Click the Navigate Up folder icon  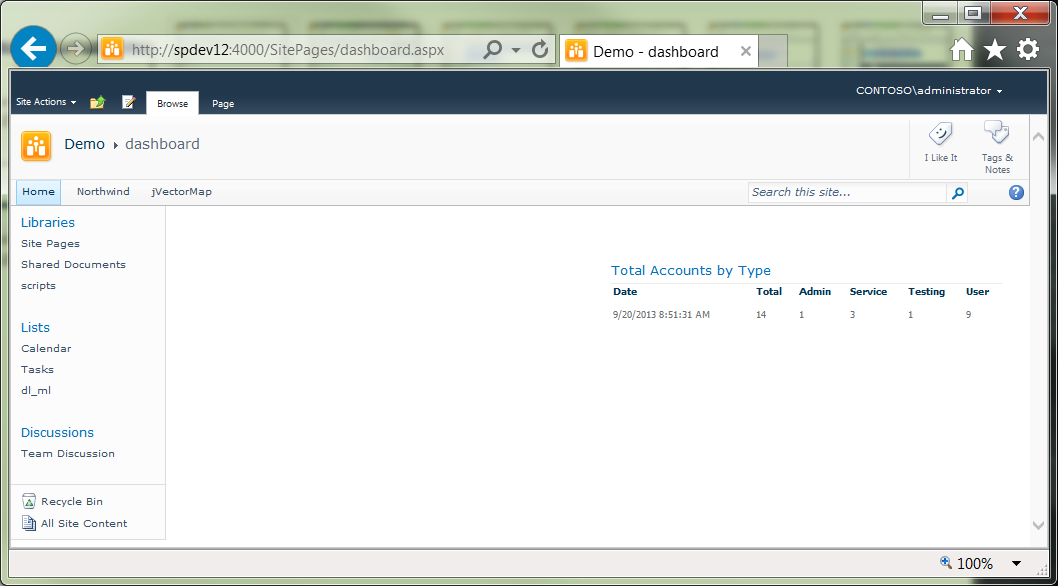pos(98,102)
